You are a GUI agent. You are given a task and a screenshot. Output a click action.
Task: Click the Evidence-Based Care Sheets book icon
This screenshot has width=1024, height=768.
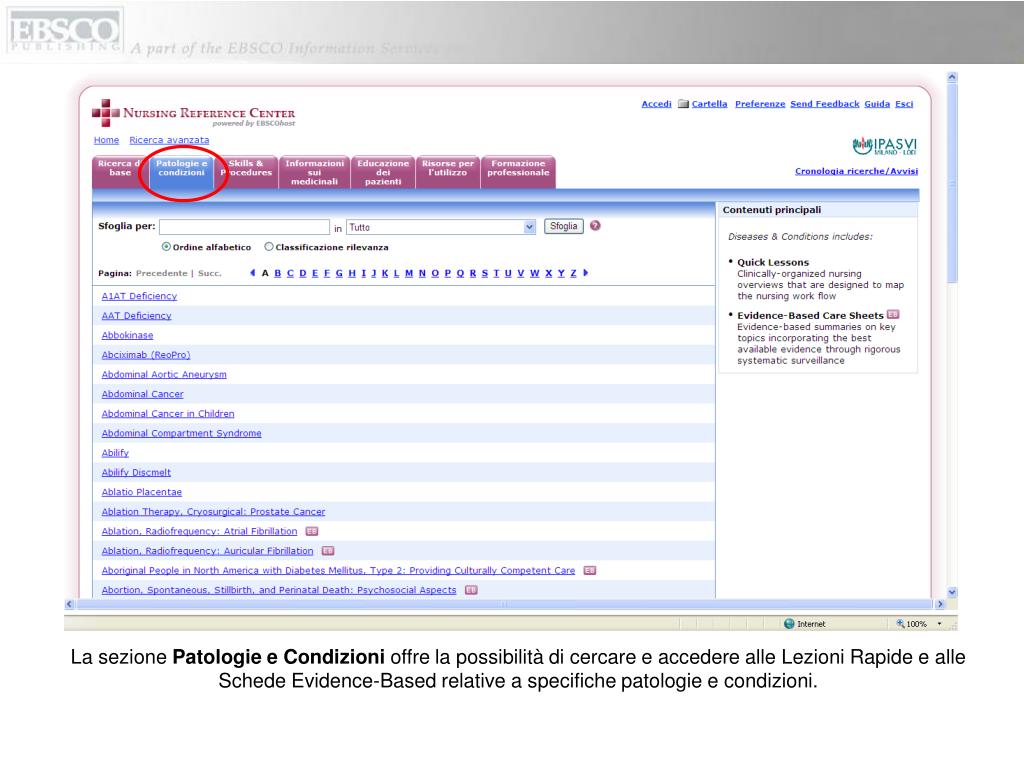pos(893,315)
